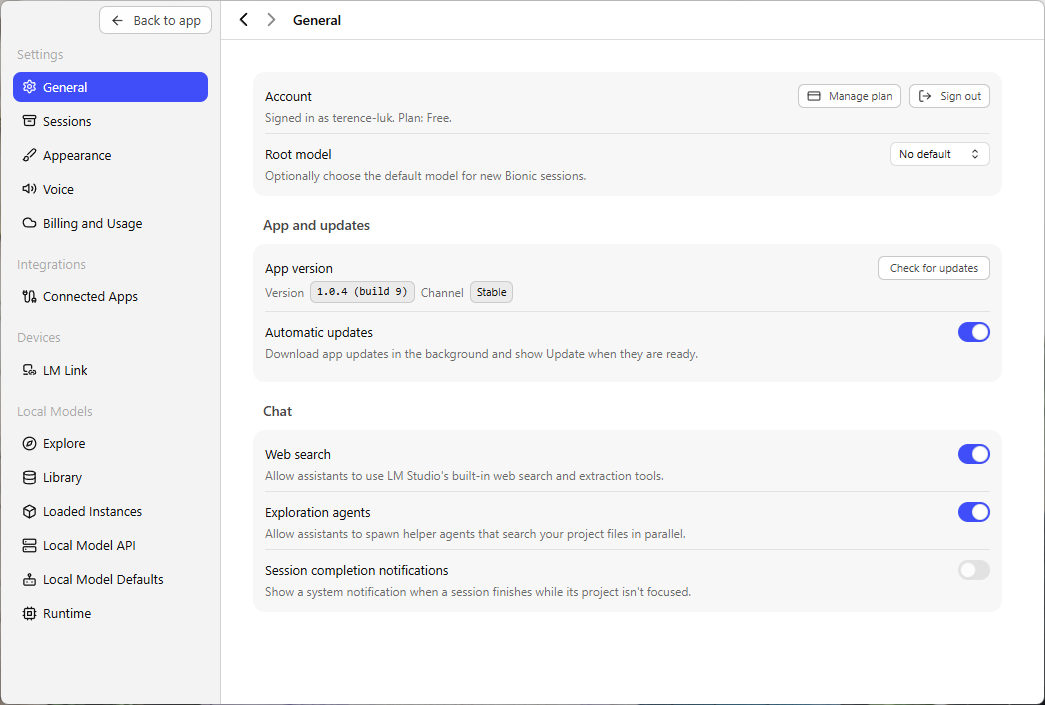The height and width of the screenshot is (705, 1045).
Task: Enable Session completion notifications toggle
Action: 974,570
